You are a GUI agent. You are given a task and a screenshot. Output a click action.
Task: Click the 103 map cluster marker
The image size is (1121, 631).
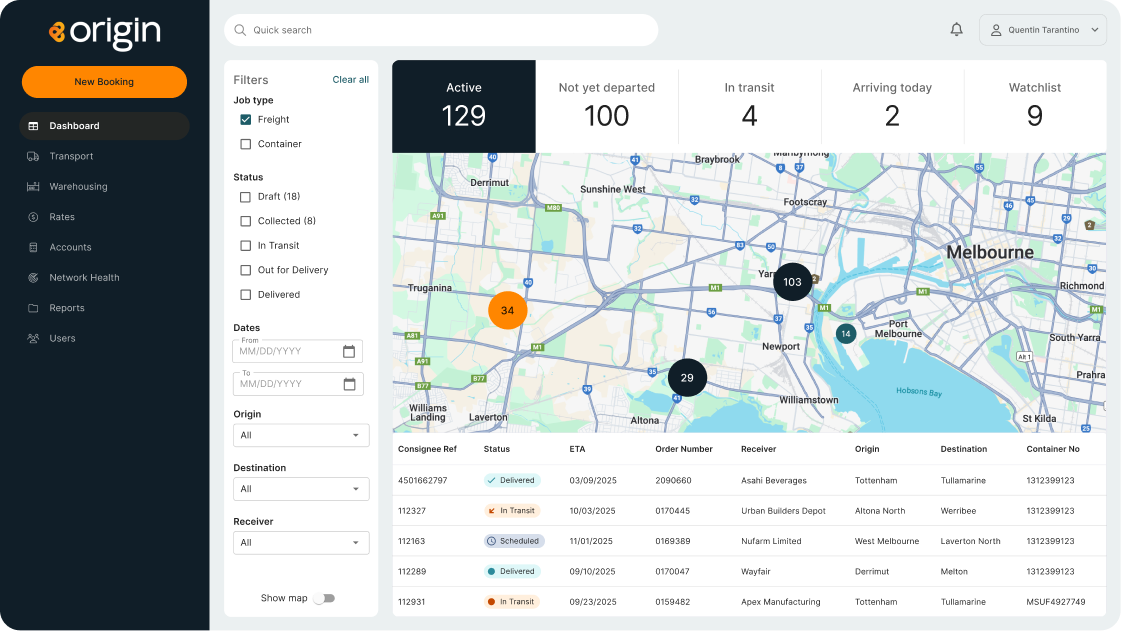(792, 282)
